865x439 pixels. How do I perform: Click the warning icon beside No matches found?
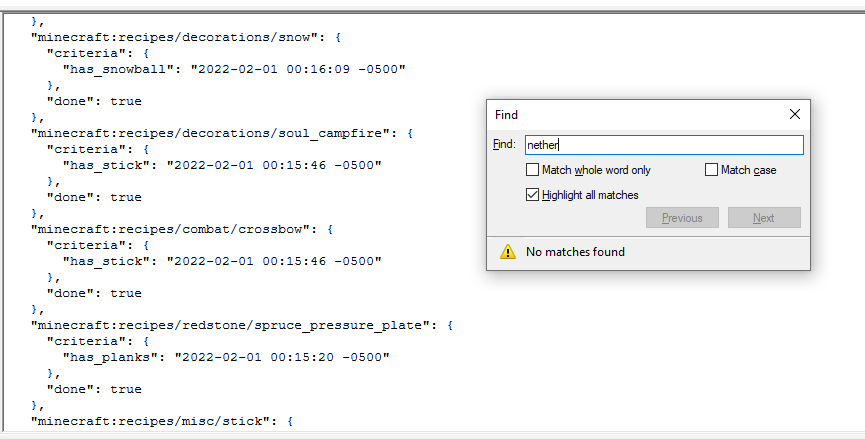(x=508, y=252)
